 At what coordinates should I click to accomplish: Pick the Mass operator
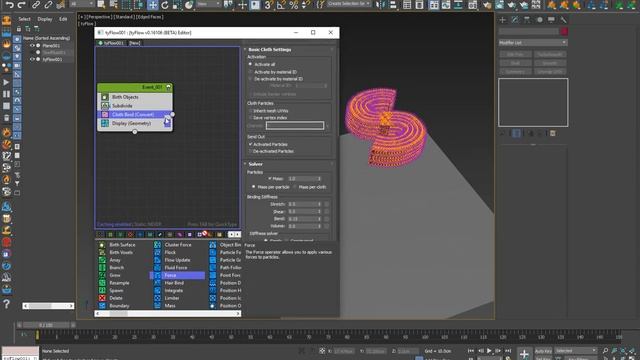pos(170,306)
